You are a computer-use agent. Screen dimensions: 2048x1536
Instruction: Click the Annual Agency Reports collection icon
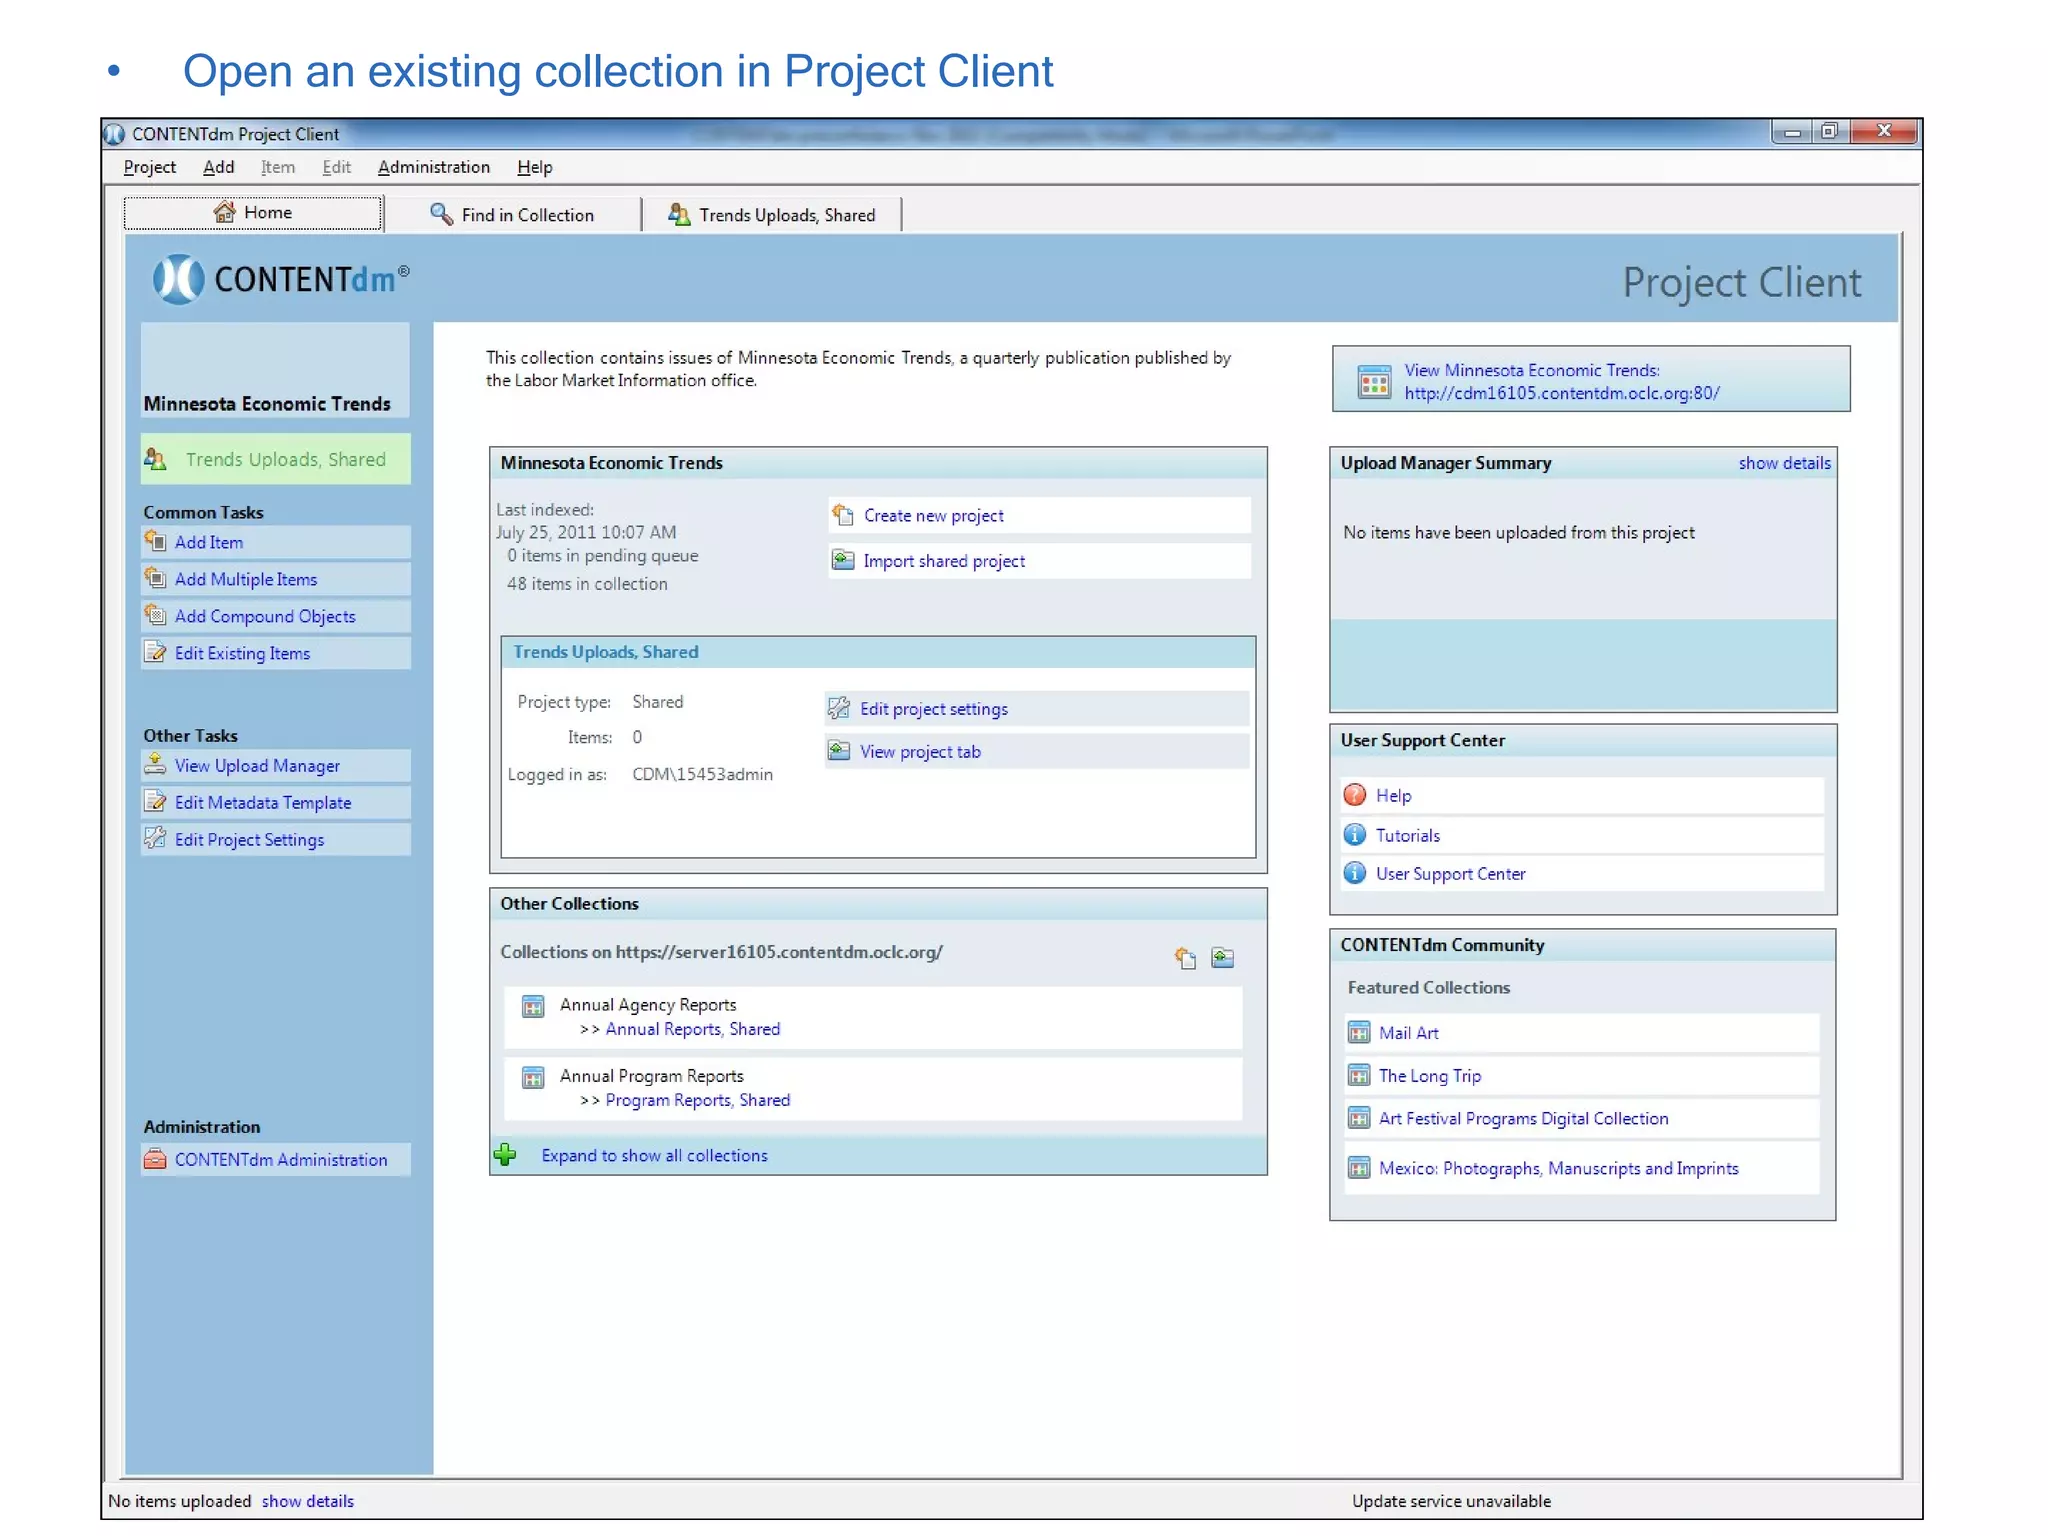tap(534, 1006)
